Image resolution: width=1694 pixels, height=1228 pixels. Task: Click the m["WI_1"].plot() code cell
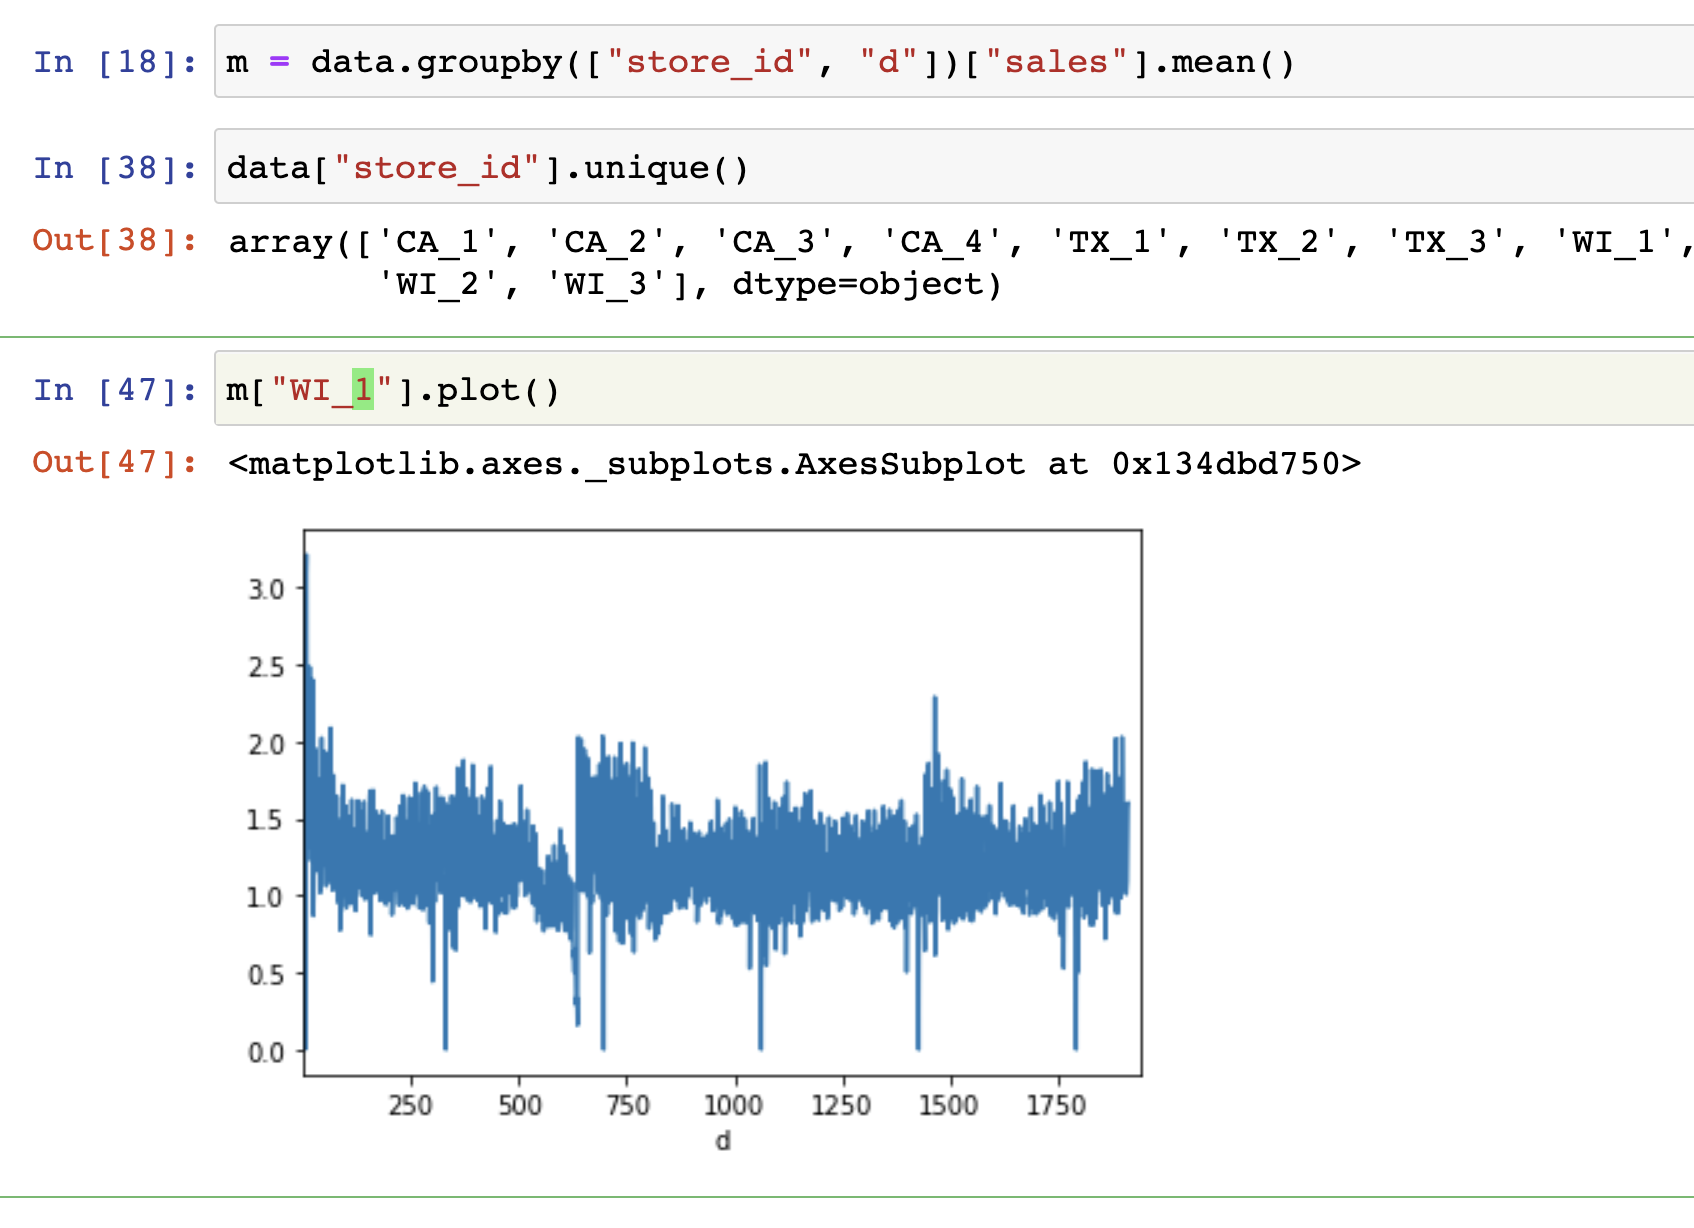[954, 389]
